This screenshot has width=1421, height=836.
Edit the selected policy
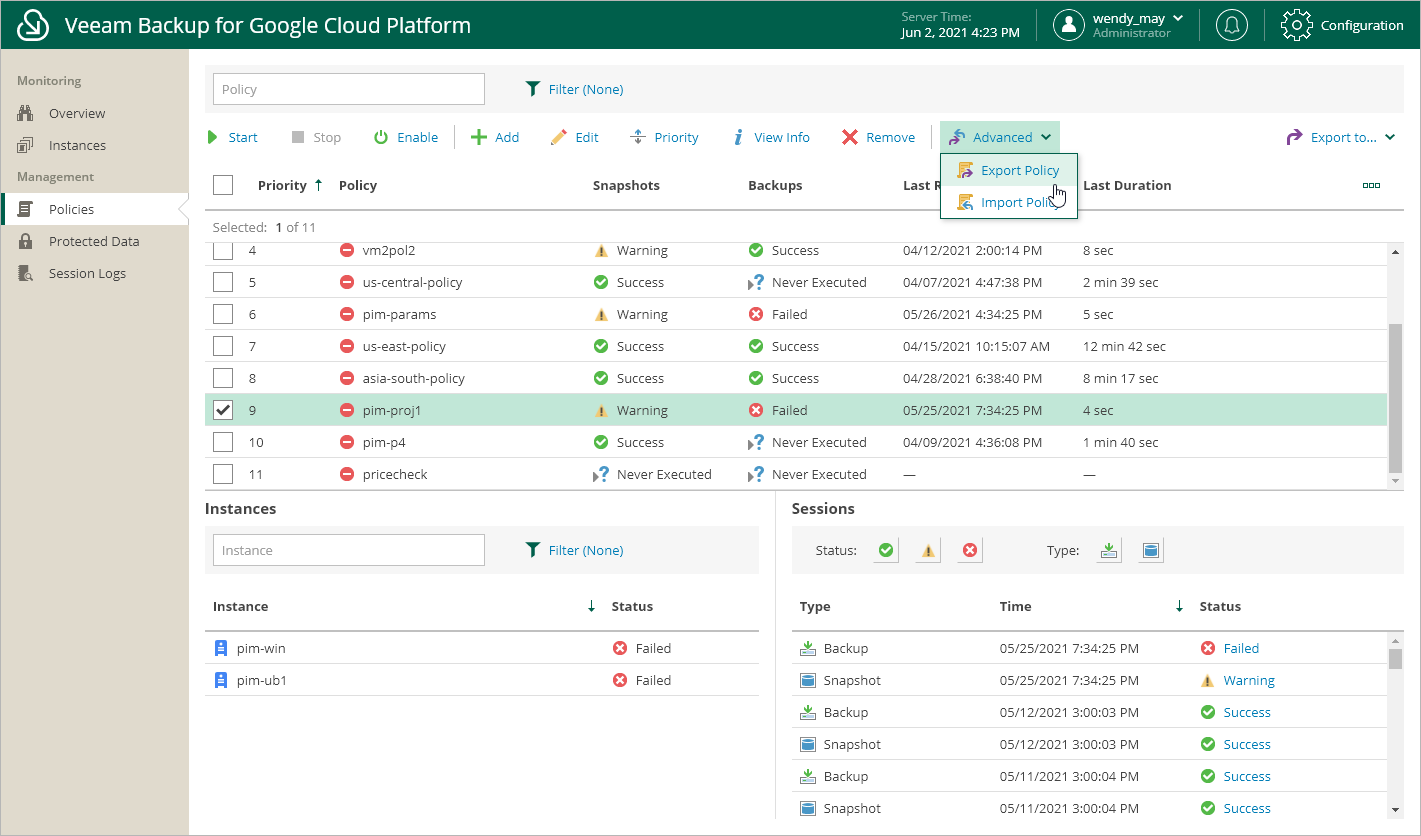tap(575, 137)
